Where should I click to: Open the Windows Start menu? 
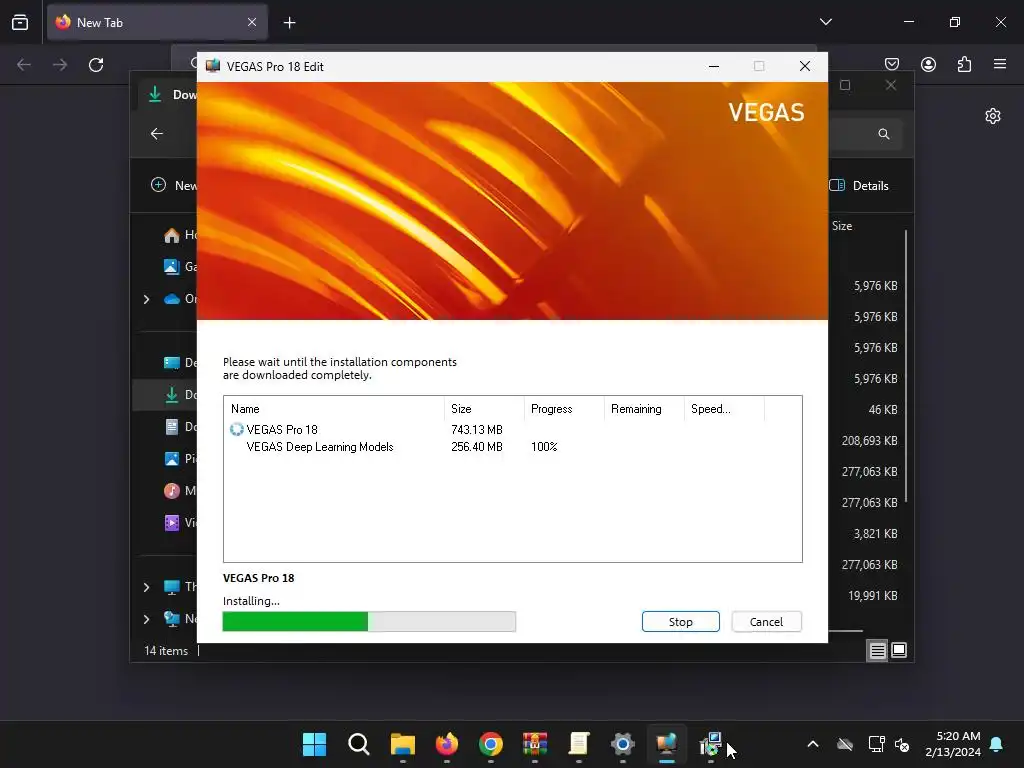pos(314,744)
